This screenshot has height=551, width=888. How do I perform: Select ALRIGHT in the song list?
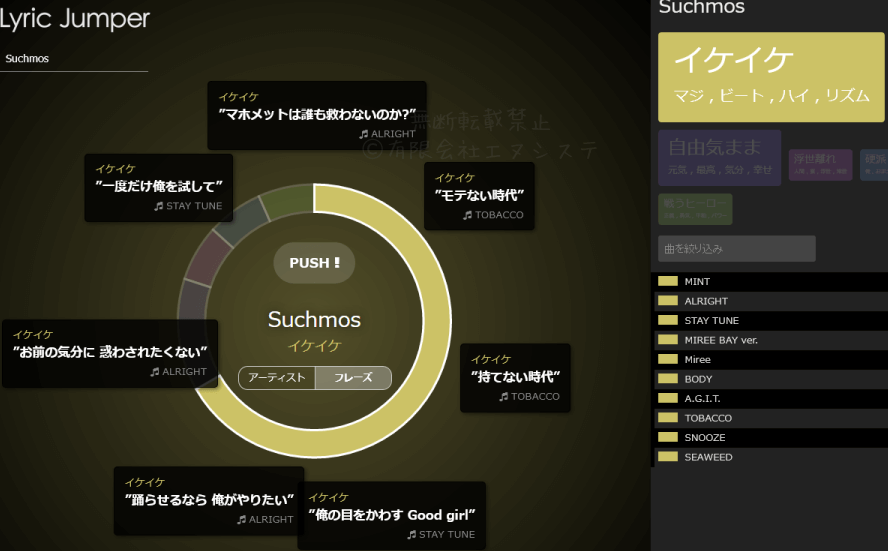pyautogui.click(x=771, y=301)
